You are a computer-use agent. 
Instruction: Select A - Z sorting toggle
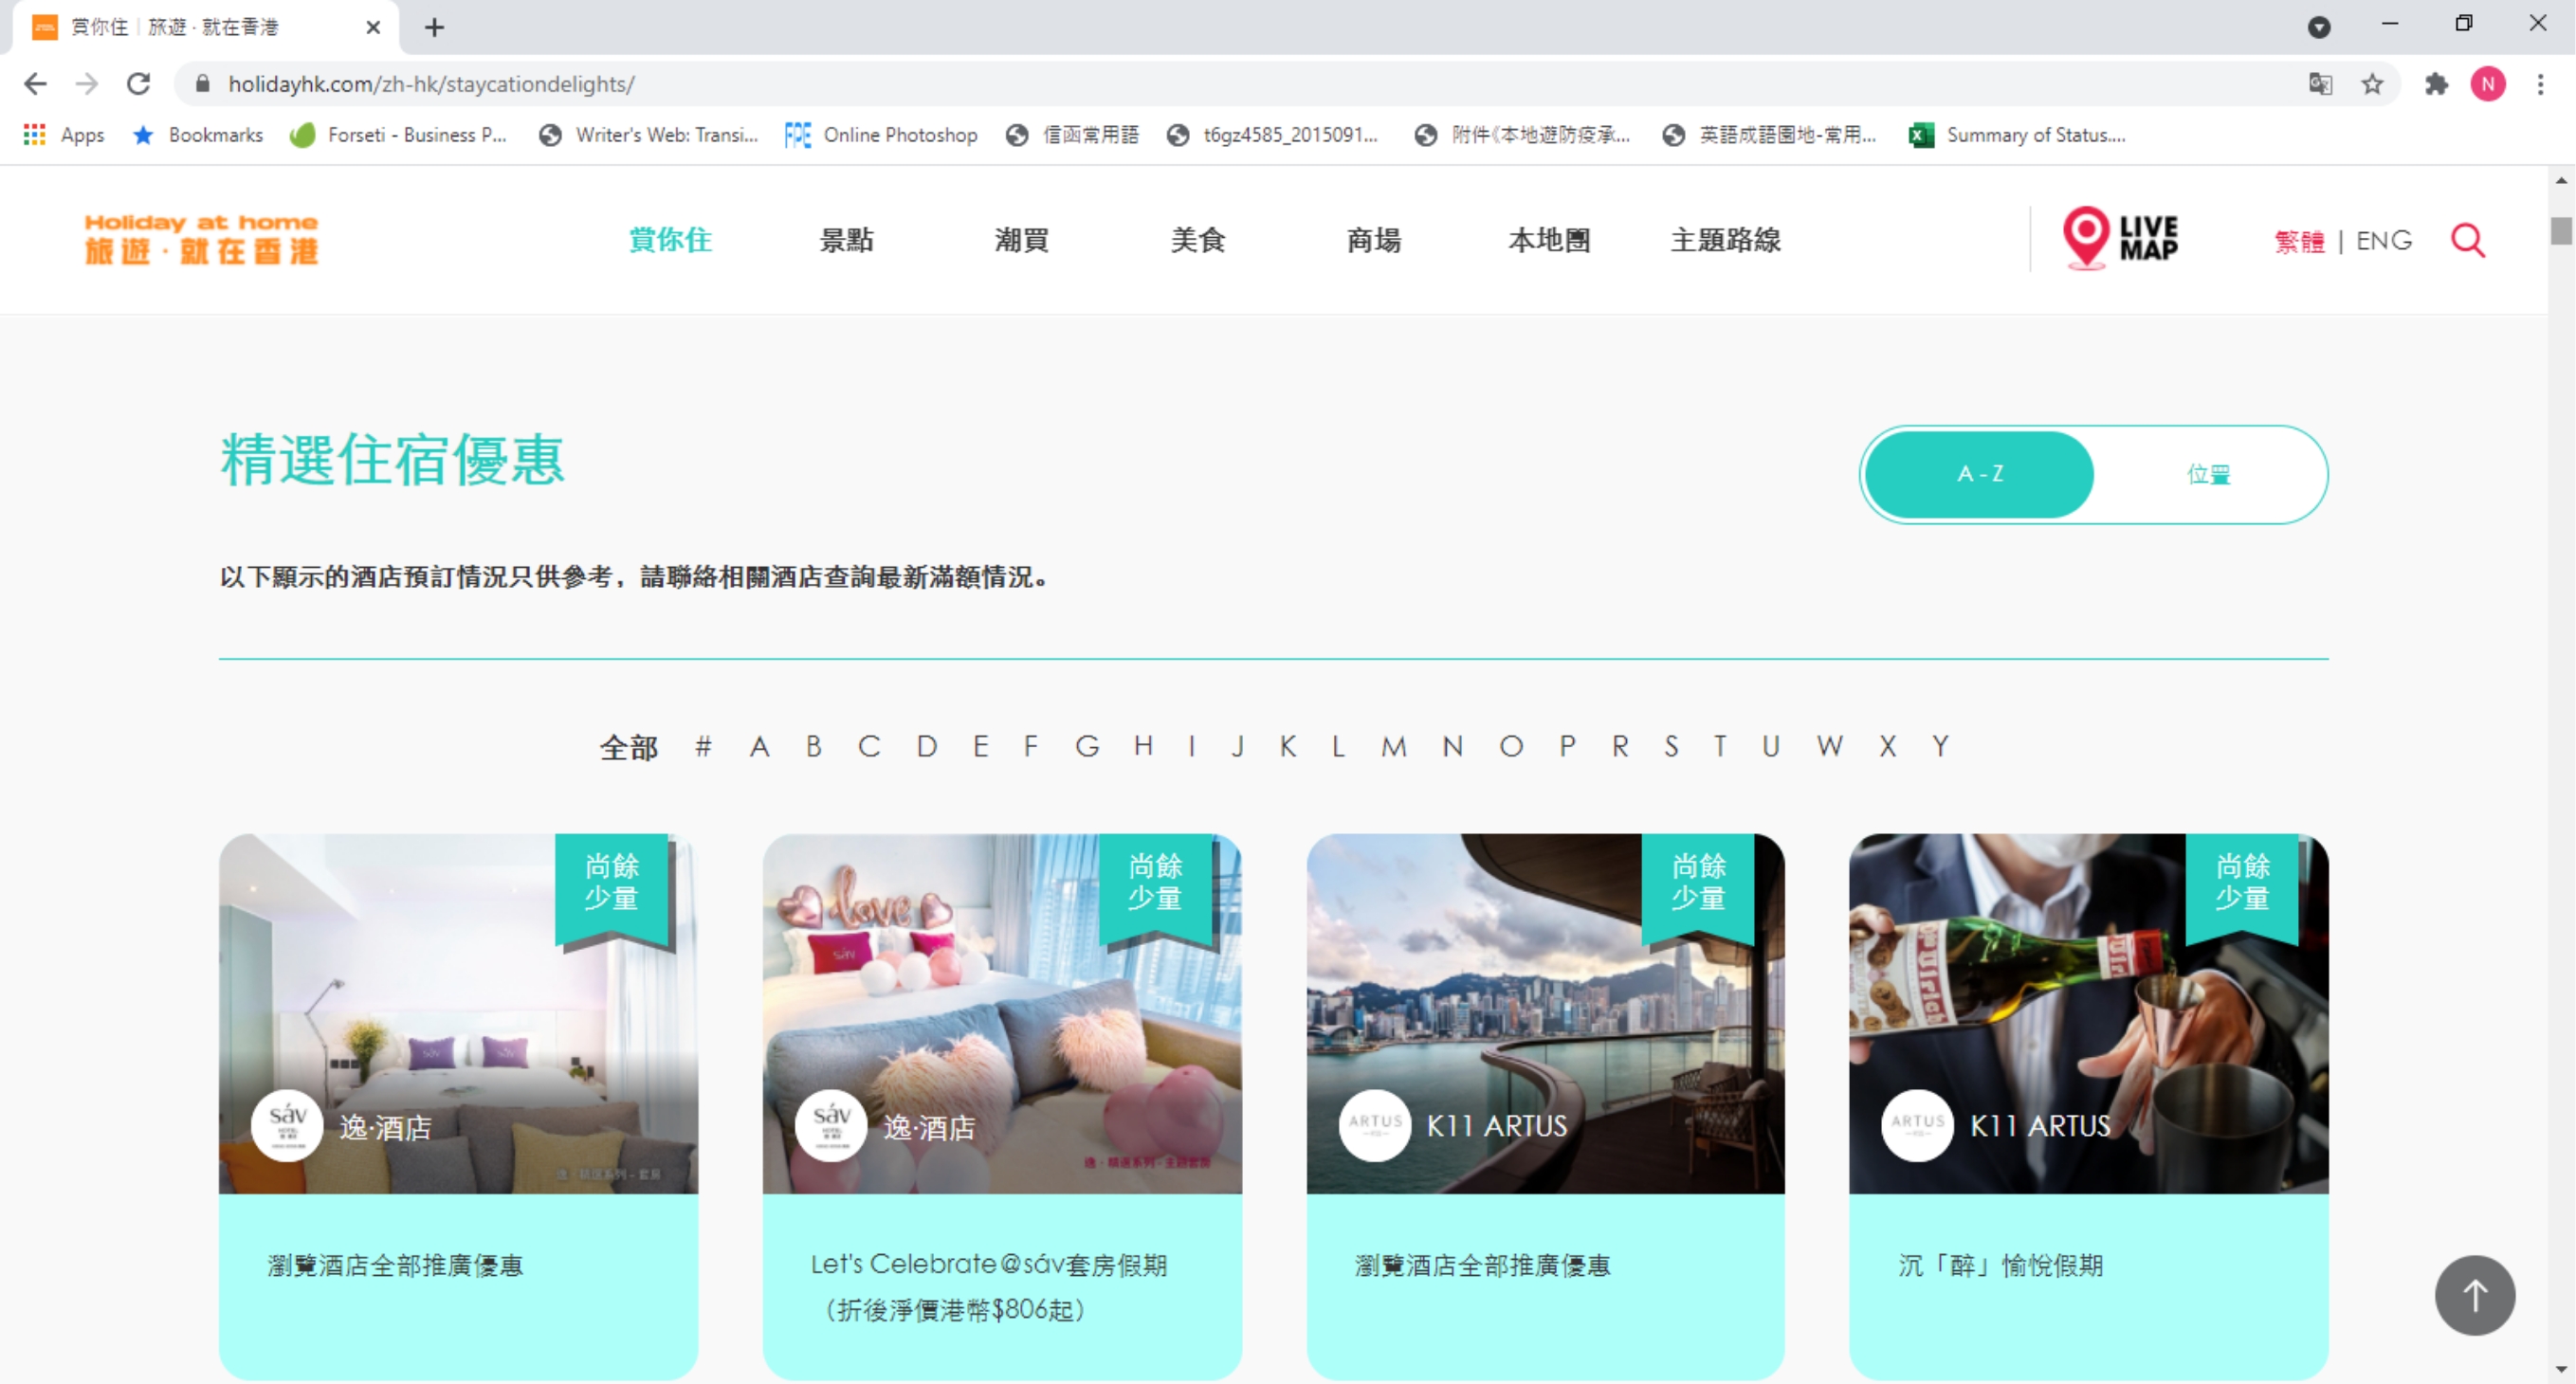click(1979, 474)
